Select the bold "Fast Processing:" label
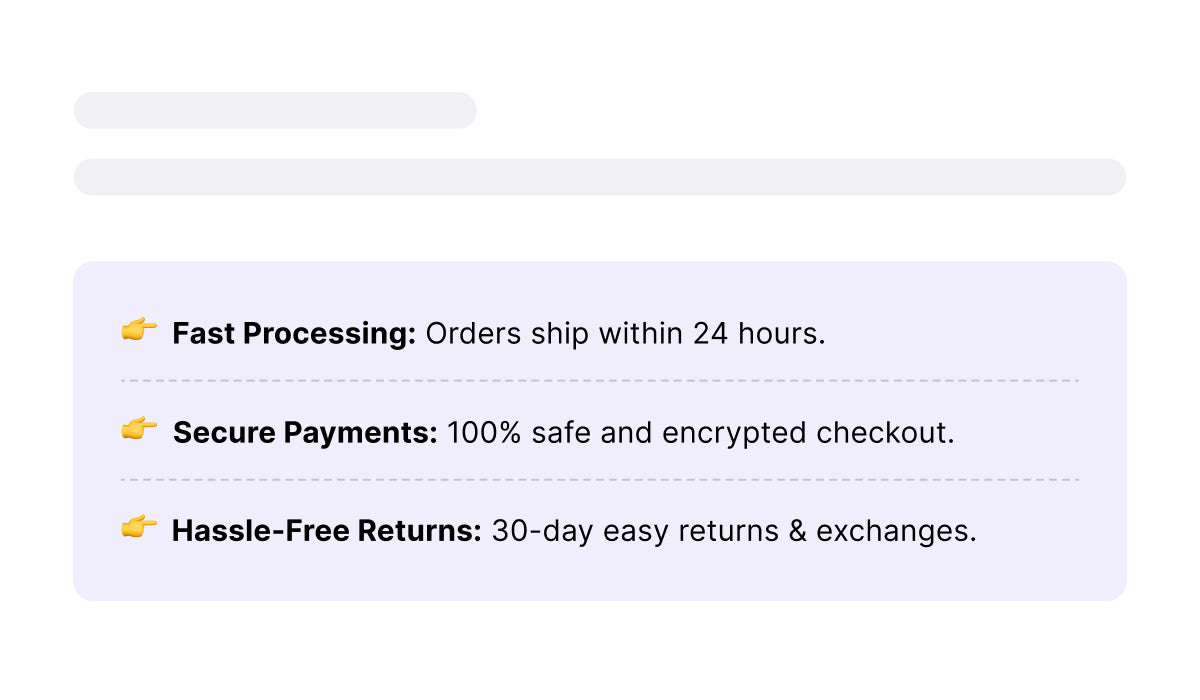 coord(294,334)
